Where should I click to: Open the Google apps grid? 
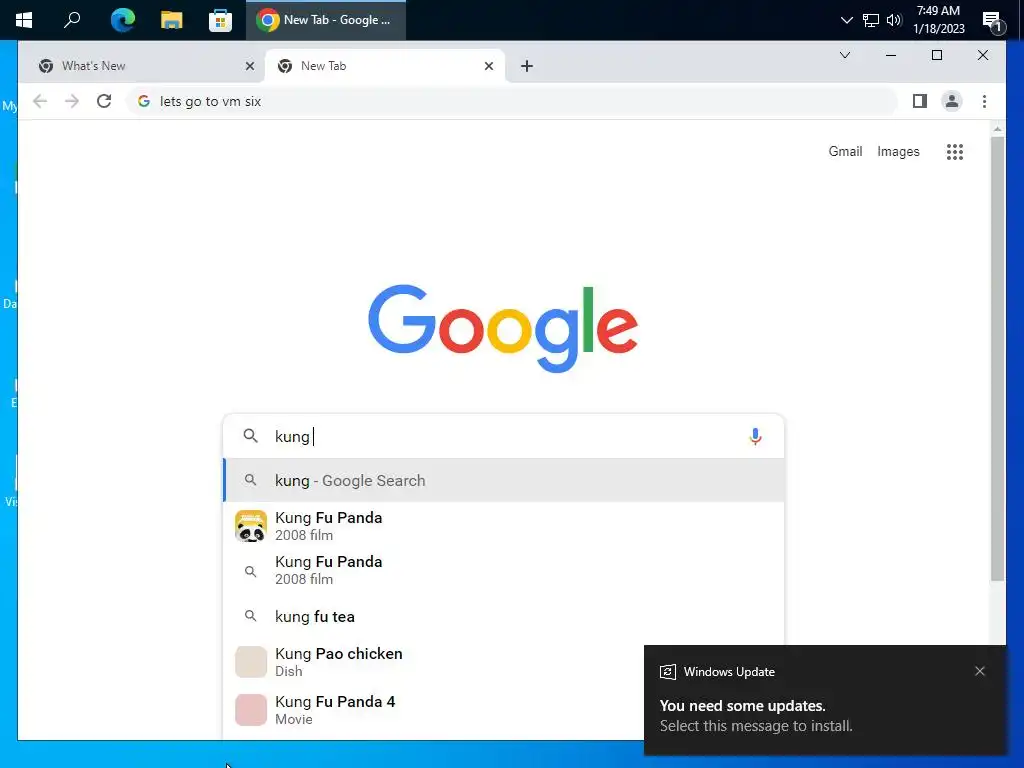pos(955,152)
